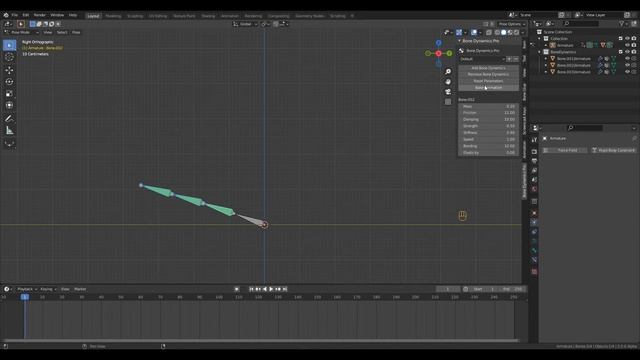Click the current frame number field
Viewport: 640px width, 360px height.
pos(448,289)
